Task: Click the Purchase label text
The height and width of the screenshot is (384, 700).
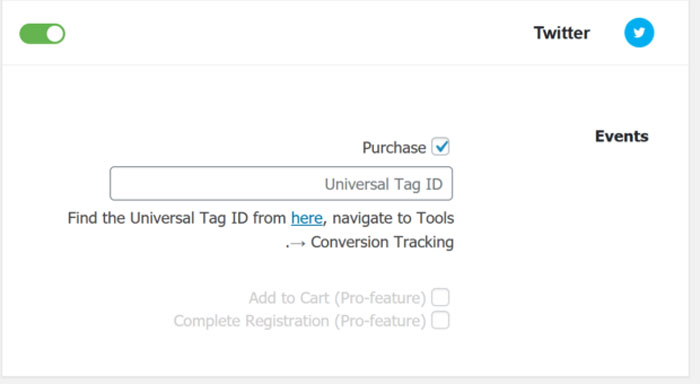Action: pos(394,147)
